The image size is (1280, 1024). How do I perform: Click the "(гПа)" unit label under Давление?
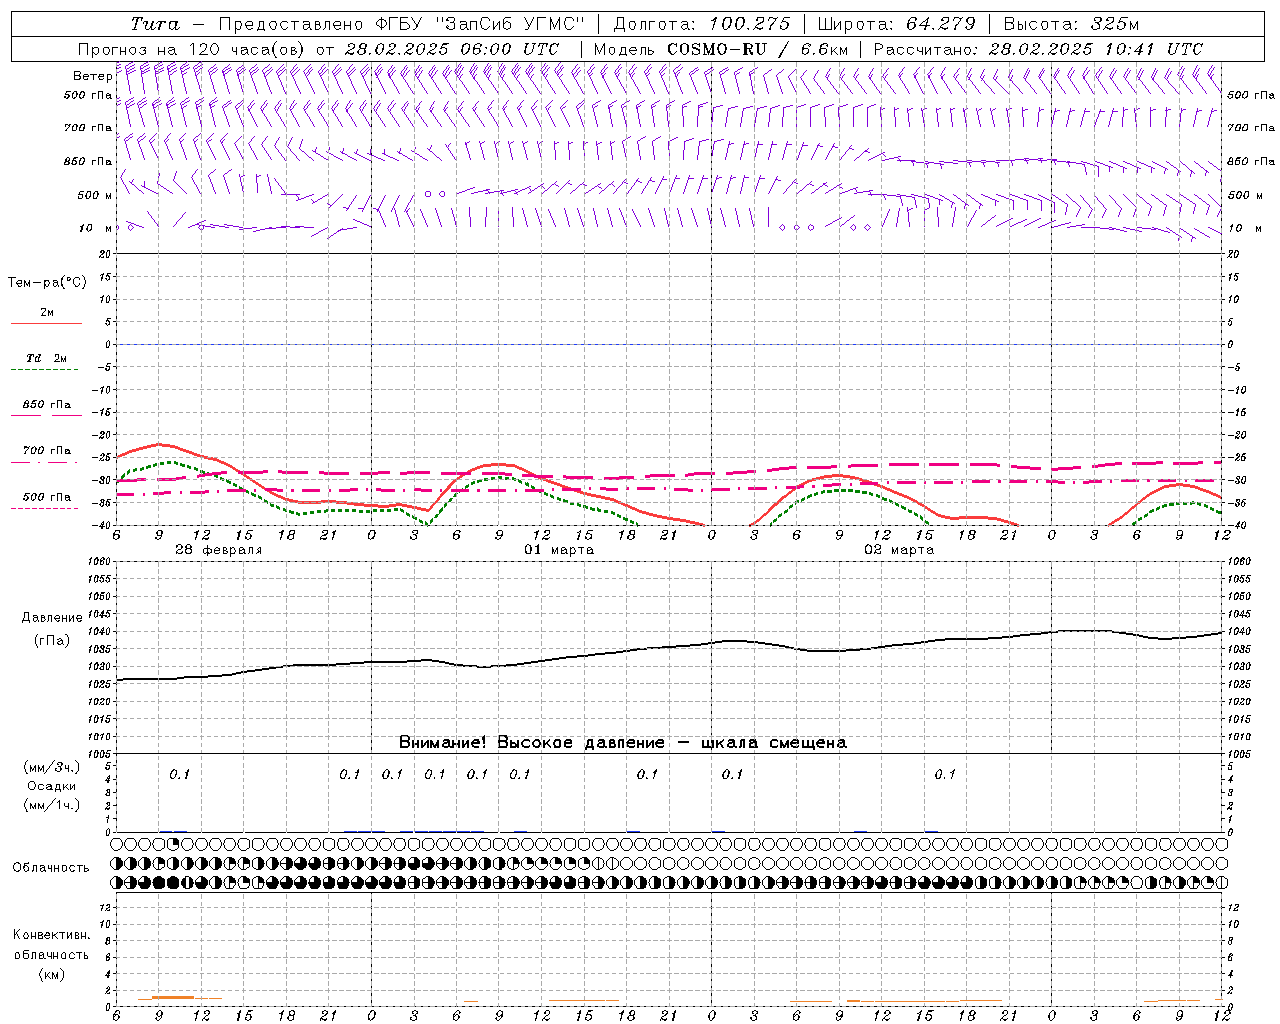pos(52,641)
